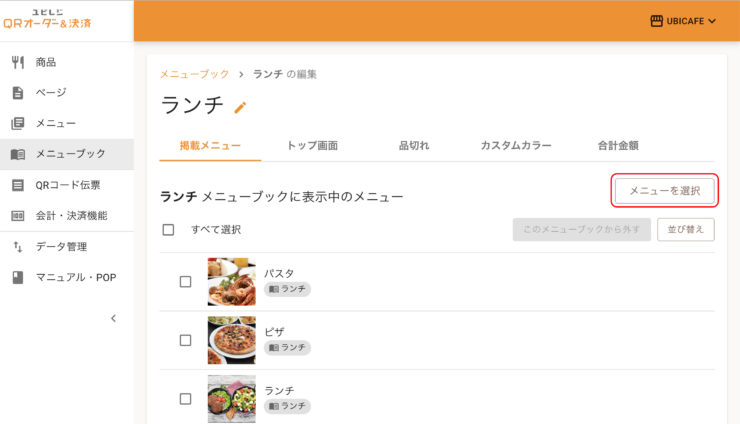
Task: Check the すべて選択 checkbox
Action: 168,229
